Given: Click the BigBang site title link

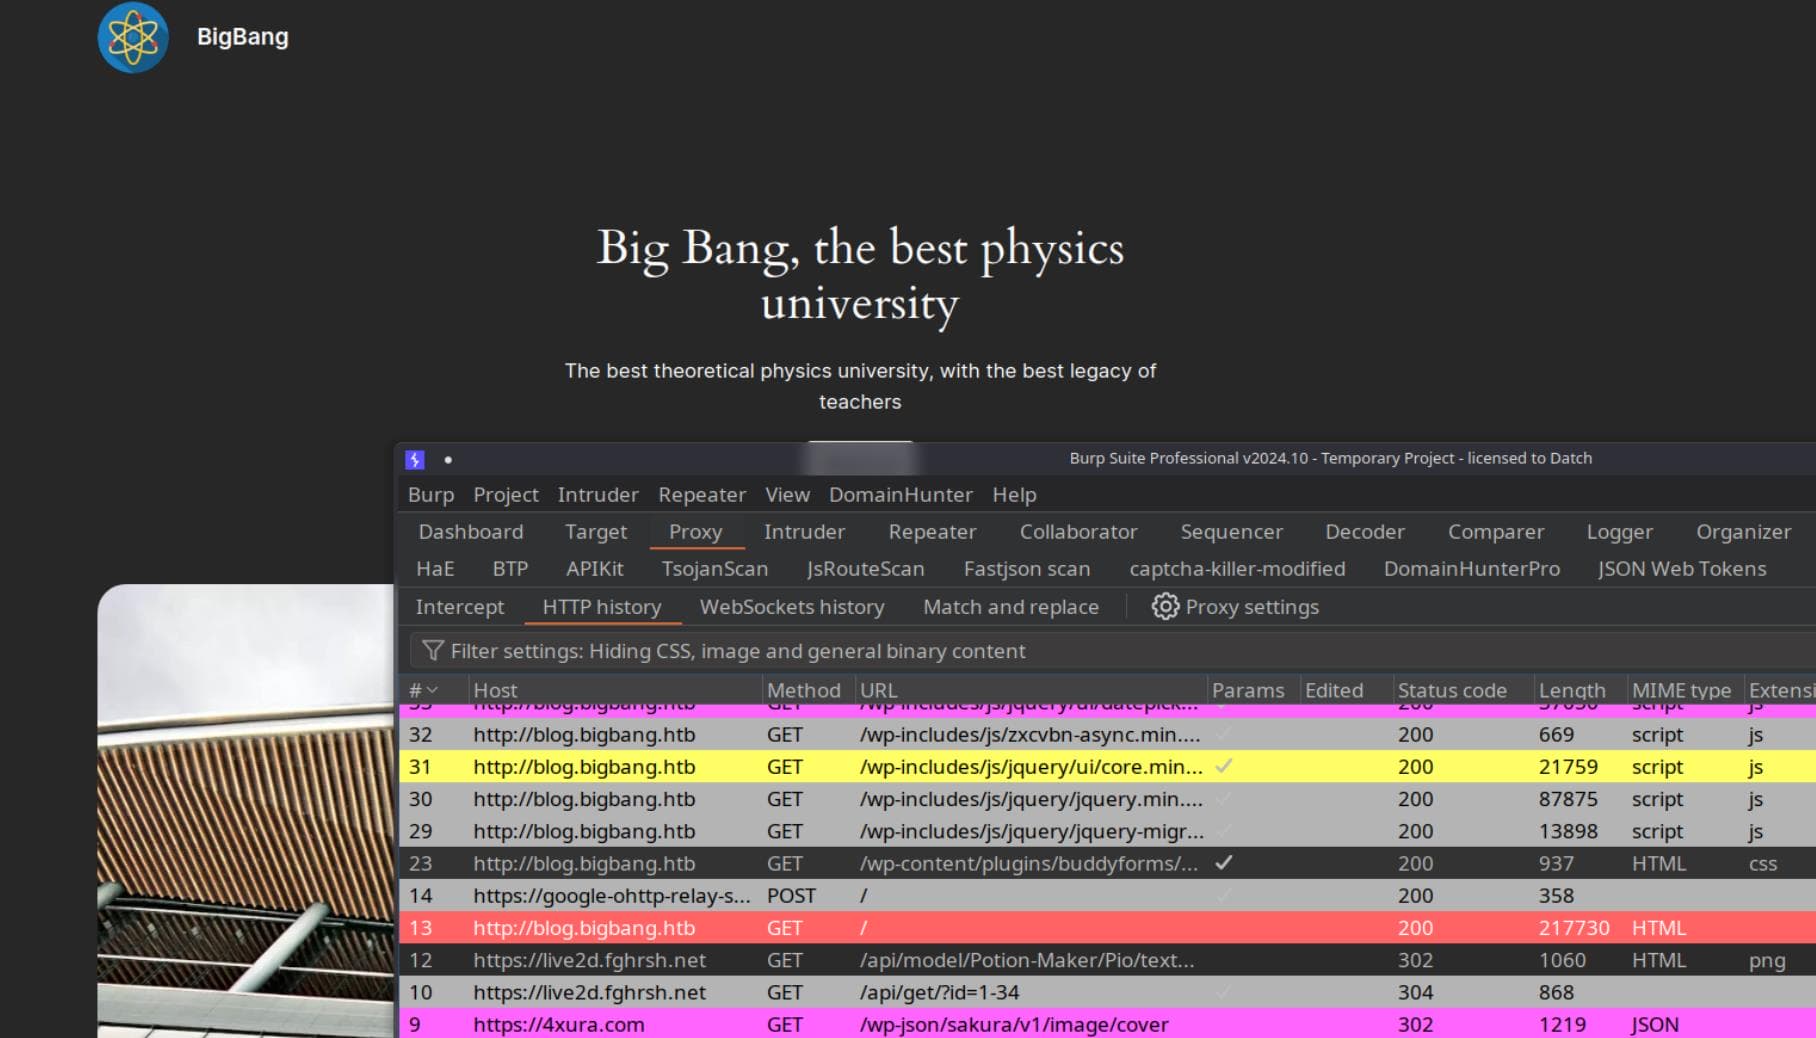Looking at the screenshot, I should (x=243, y=37).
